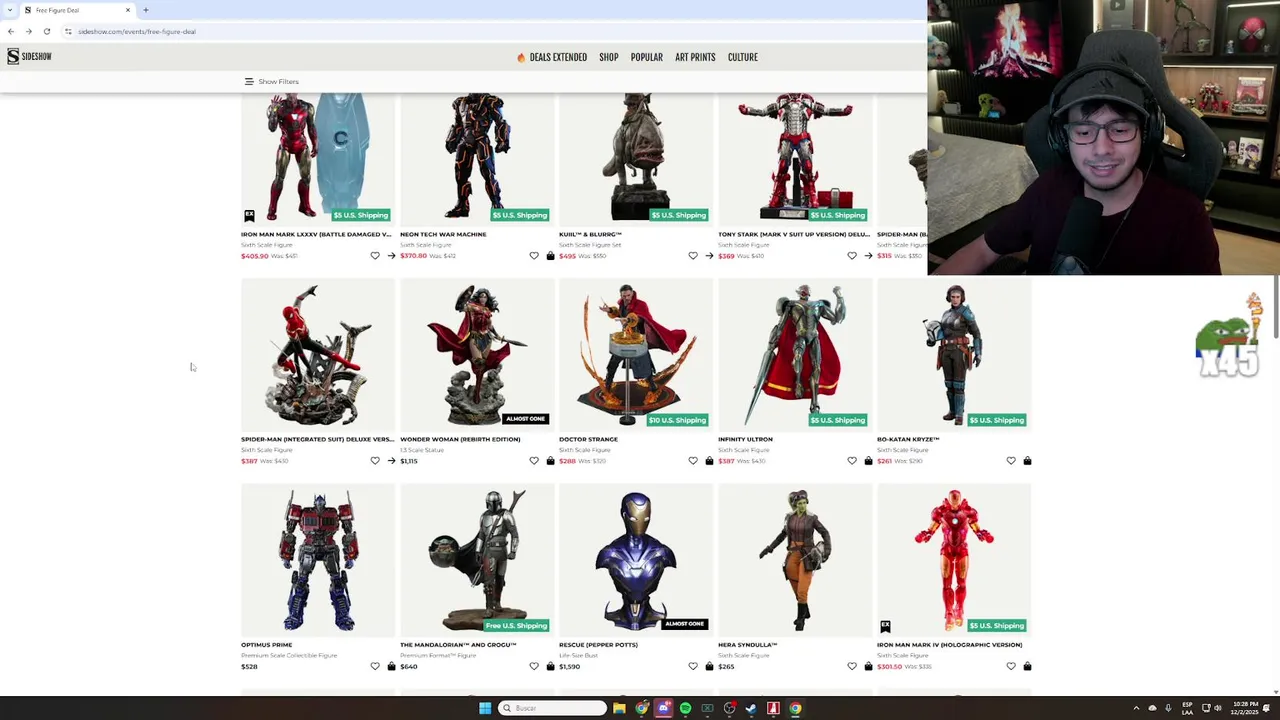Open Neon Tech War Machine title link
Screen dimensions: 1280x720
(443, 234)
